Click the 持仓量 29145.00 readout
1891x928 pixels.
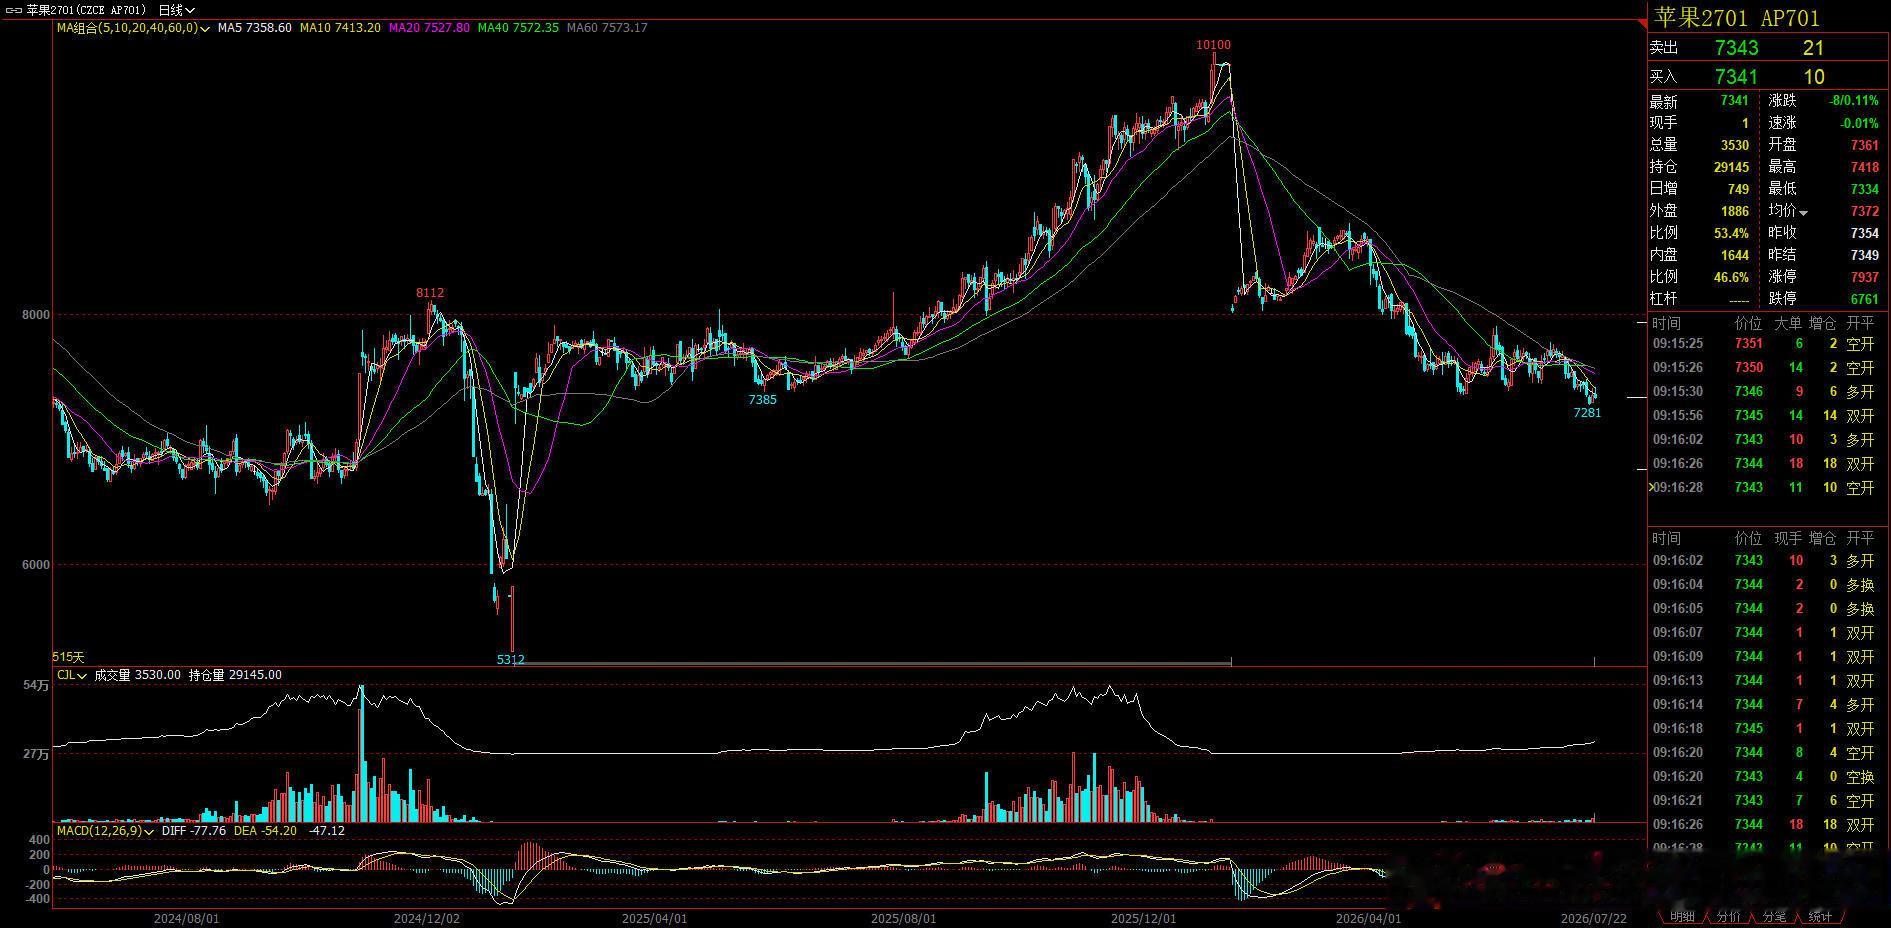point(235,675)
